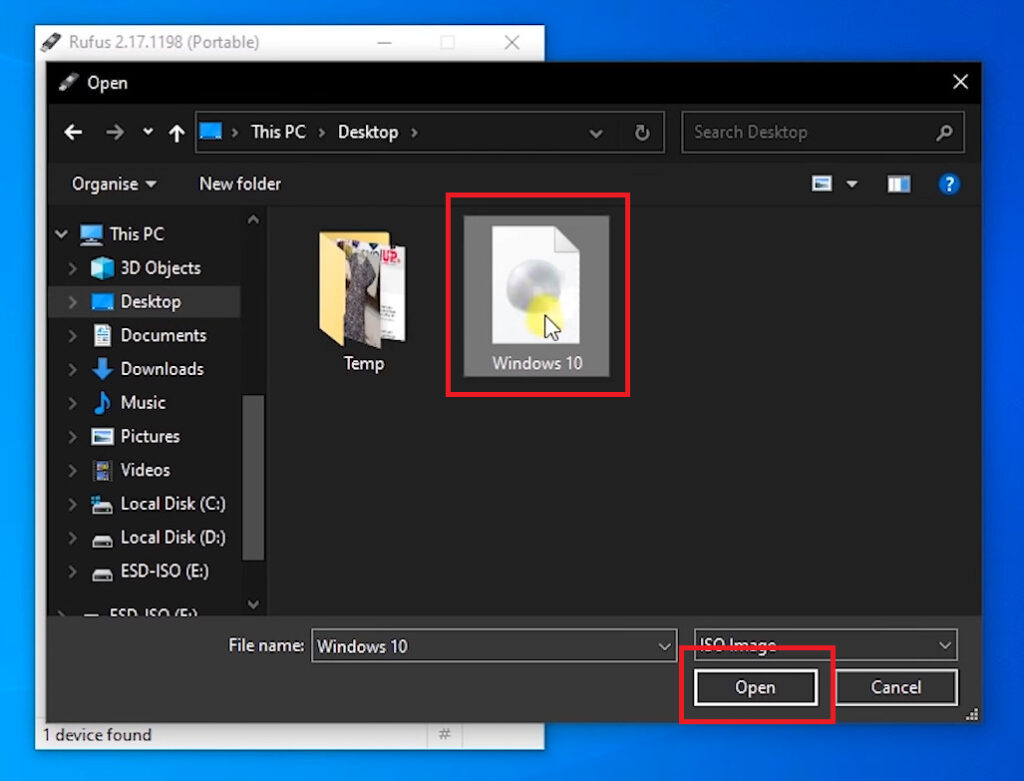Click the address bar dropdown chevron
The width and height of the screenshot is (1024, 781).
tap(596, 131)
